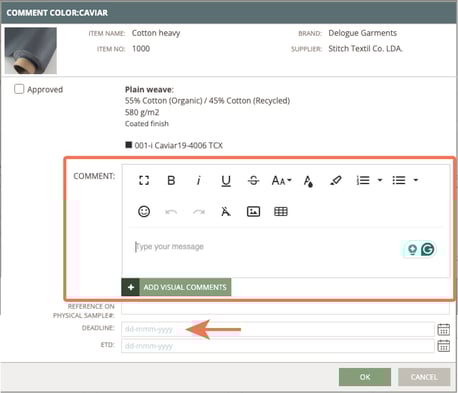Click the Grammarly icon in message box
The image size is (458, 393).
coord(428,249)
